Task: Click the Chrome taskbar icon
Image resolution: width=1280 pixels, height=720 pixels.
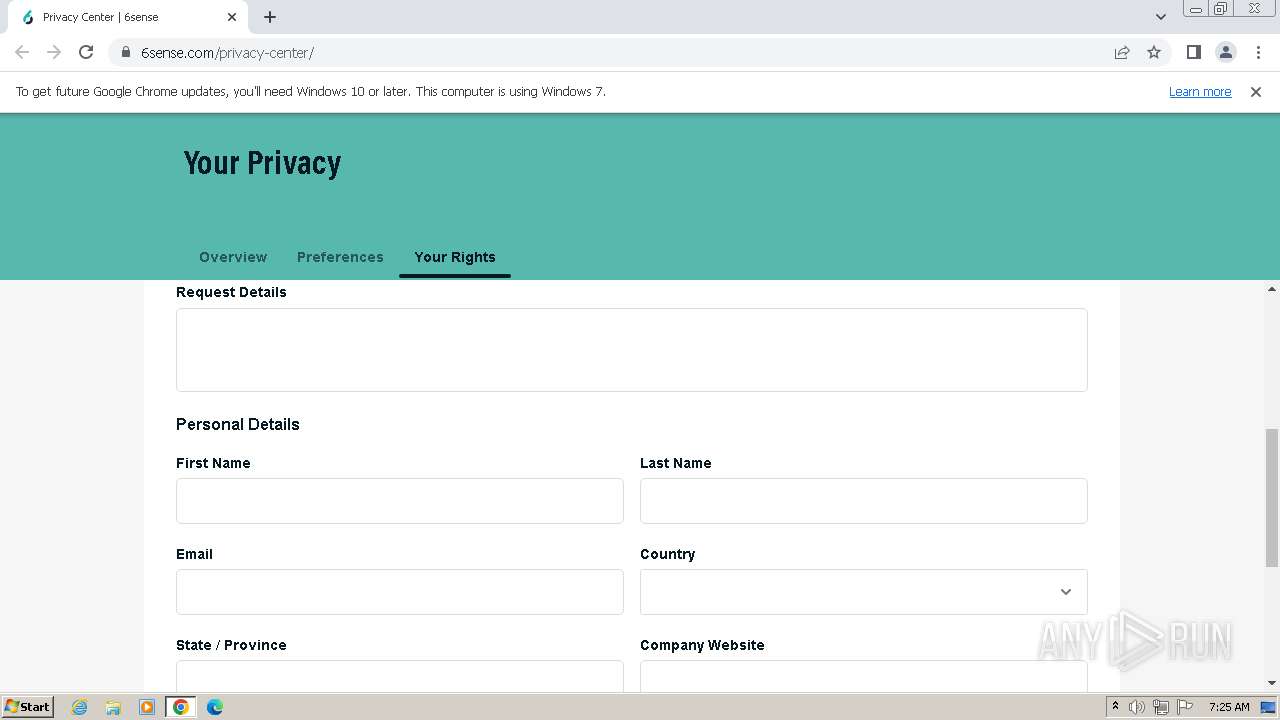Action: click(x=181, y=707)
